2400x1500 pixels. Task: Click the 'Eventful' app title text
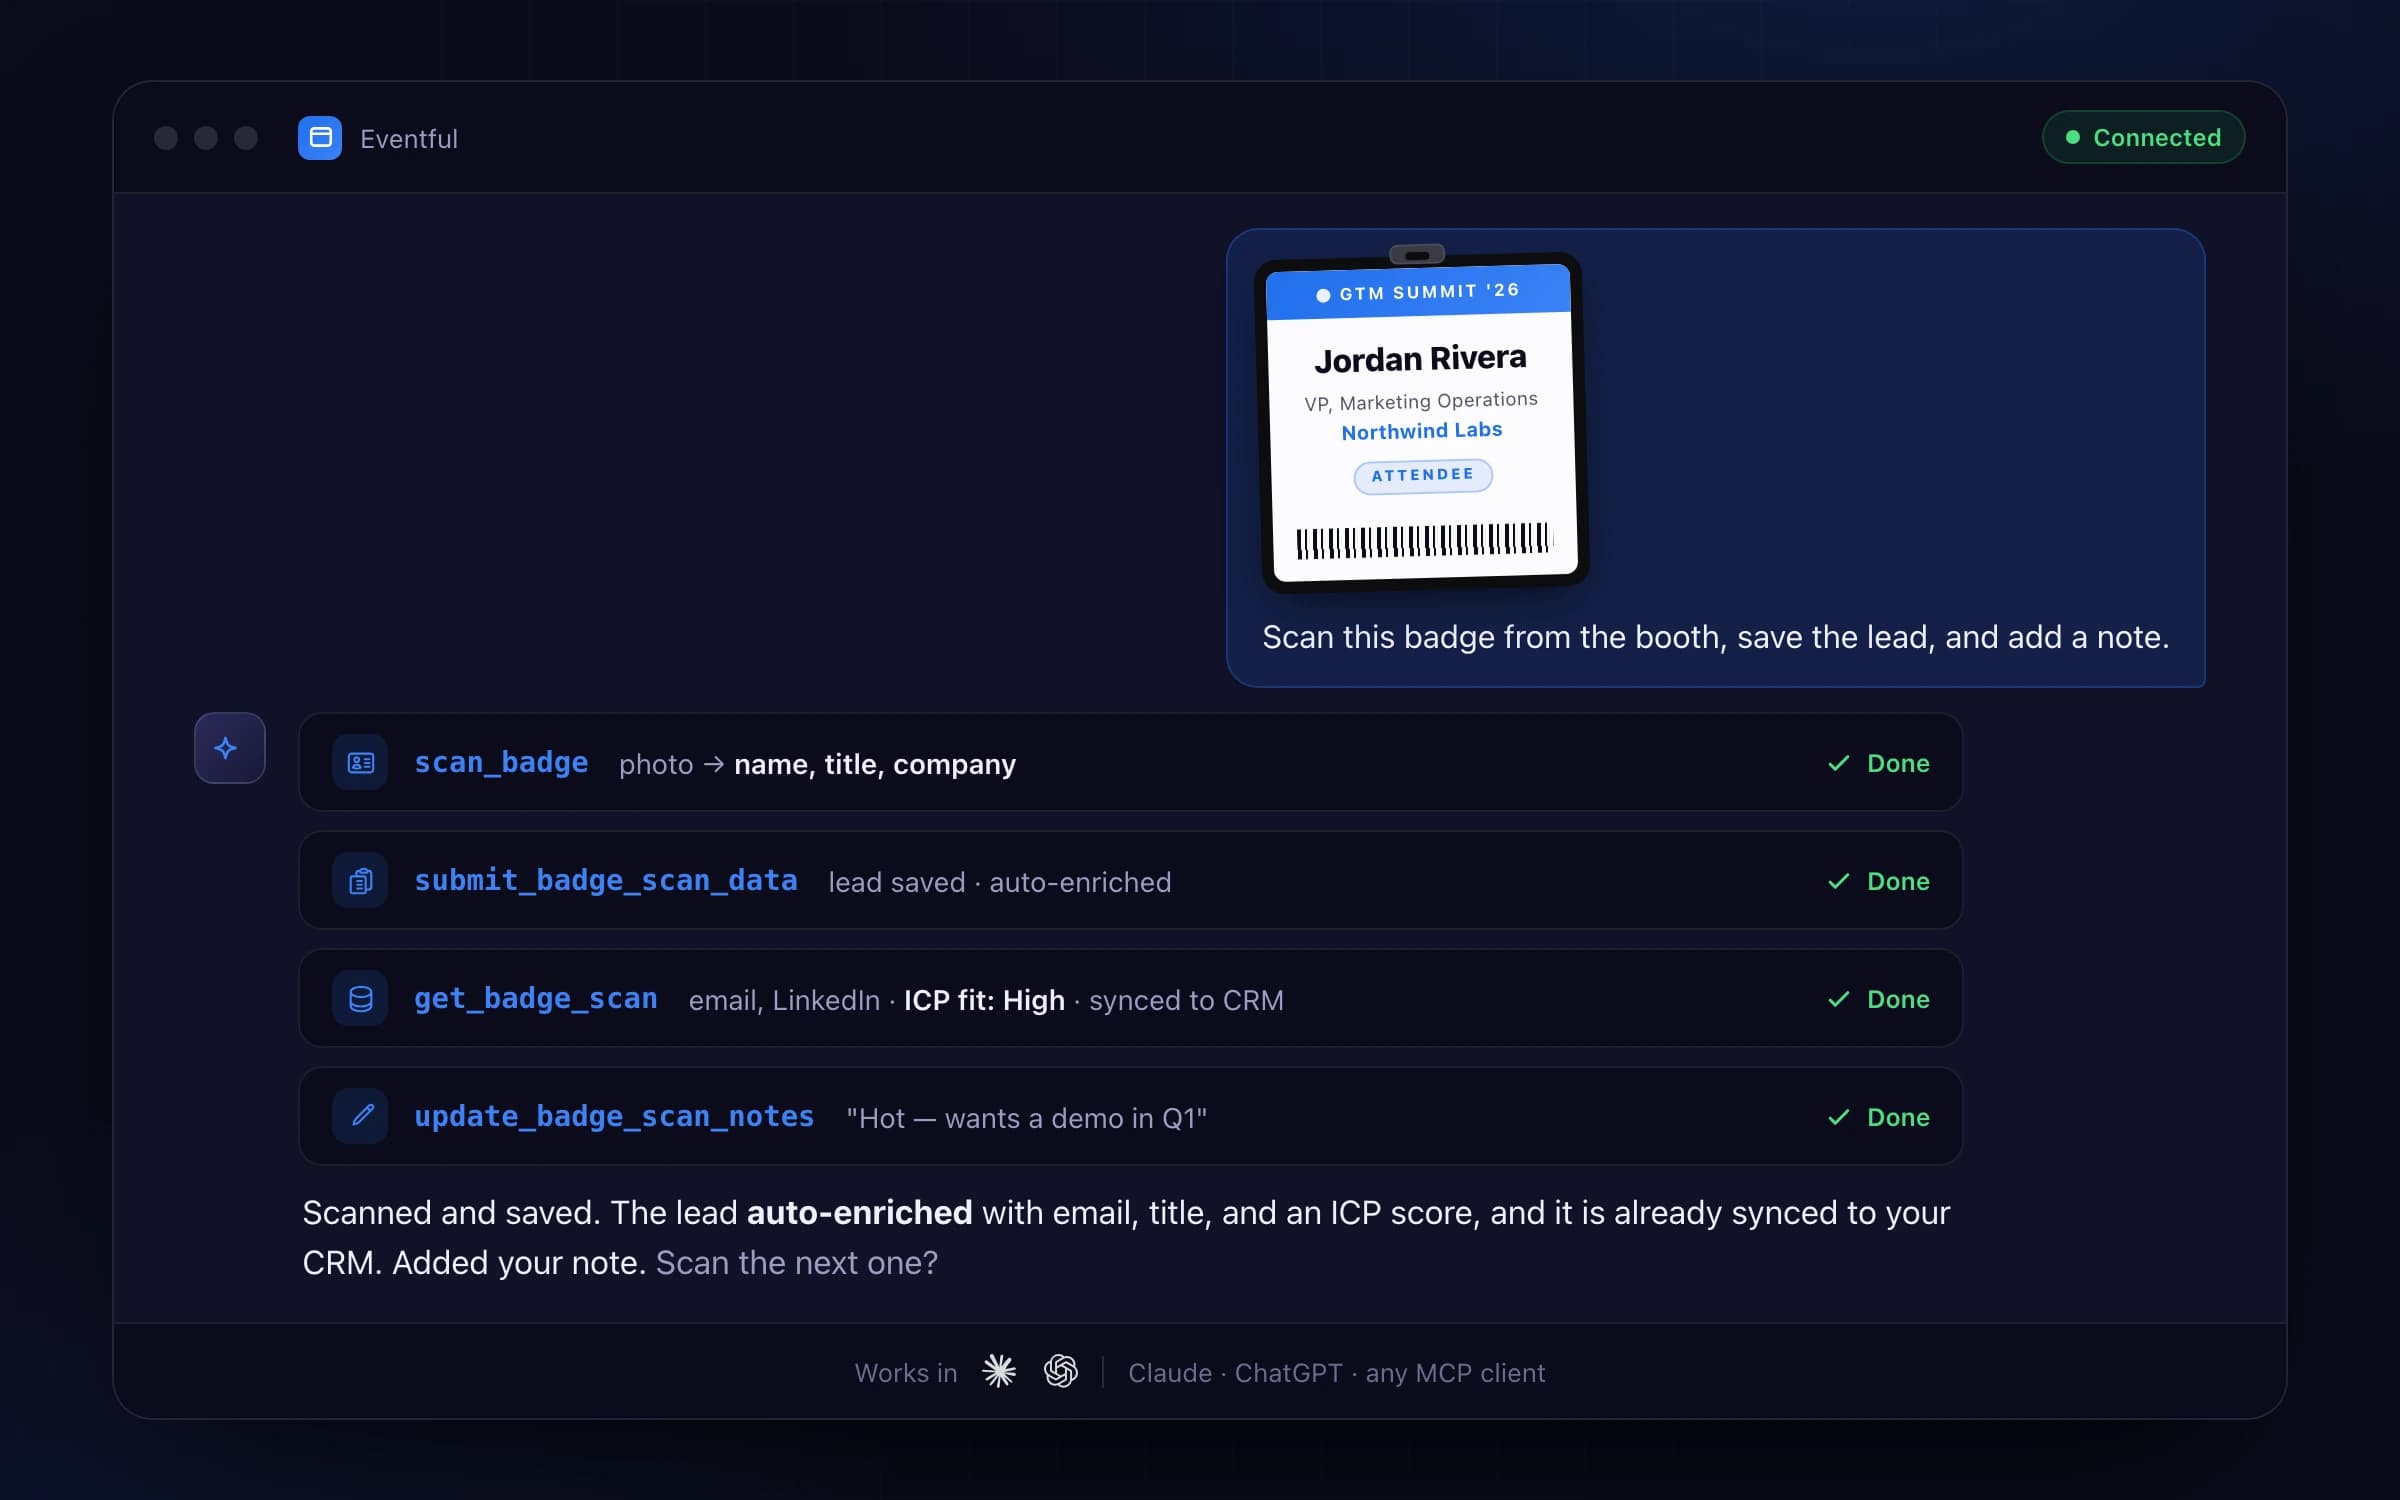(409, 139)
